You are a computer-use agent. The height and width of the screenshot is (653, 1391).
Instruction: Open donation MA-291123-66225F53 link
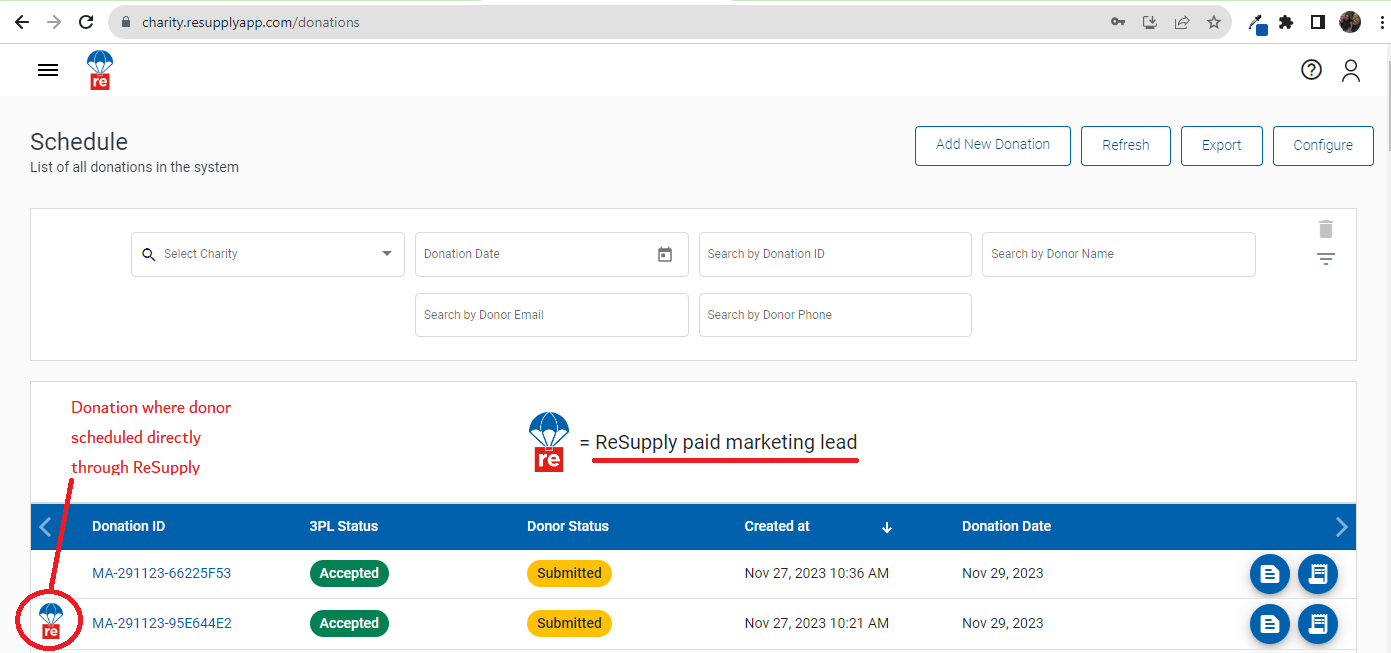pyautogui.click(x=162, y=573)
